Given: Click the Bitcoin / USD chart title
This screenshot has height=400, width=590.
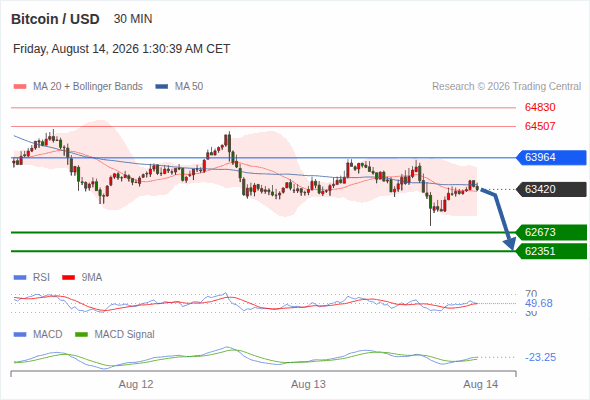Looking at the screenshot, I should pyautogui.click(x=55, y=19).
